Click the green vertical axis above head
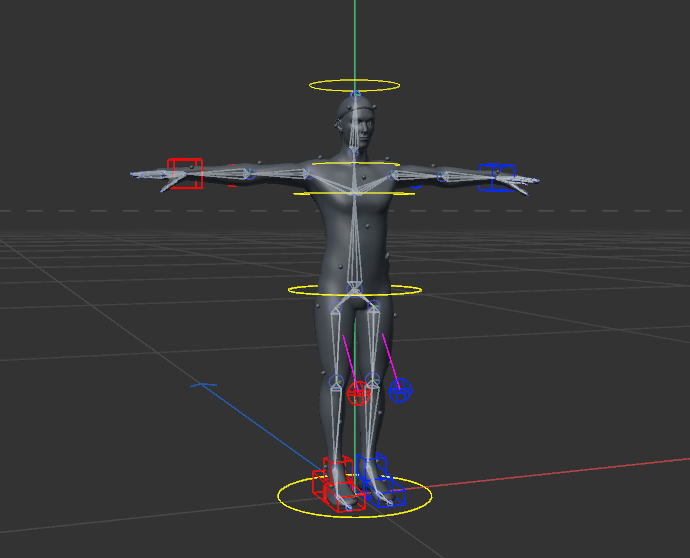The image size is (690, 558). [x=354, y=40]
